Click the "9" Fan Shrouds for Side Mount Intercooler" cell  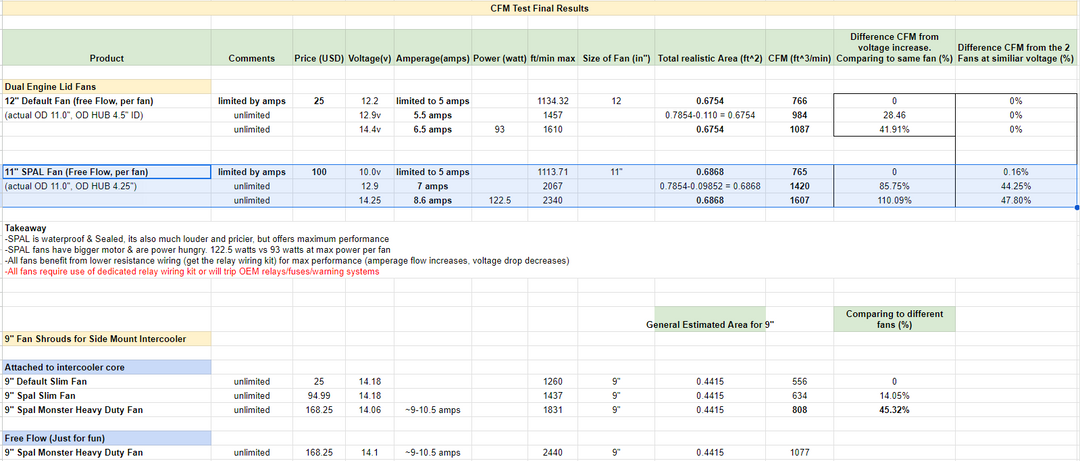coord(96,339)
